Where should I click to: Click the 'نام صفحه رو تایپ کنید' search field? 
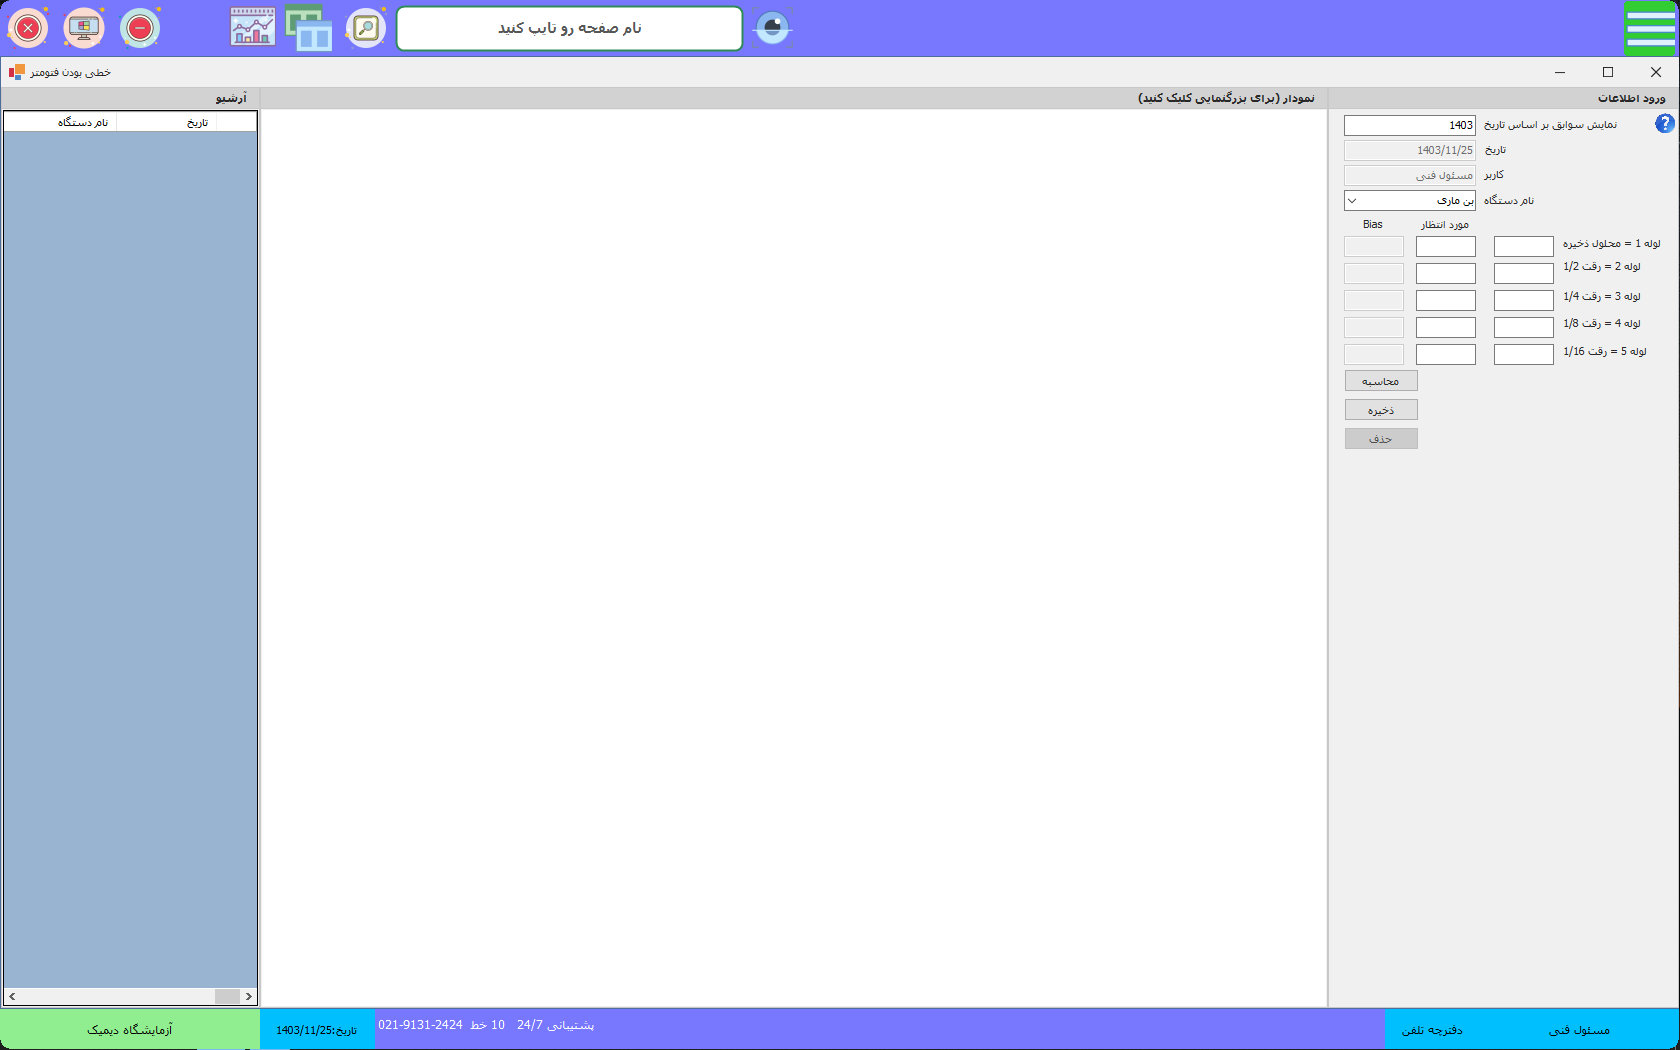(569, 29)
